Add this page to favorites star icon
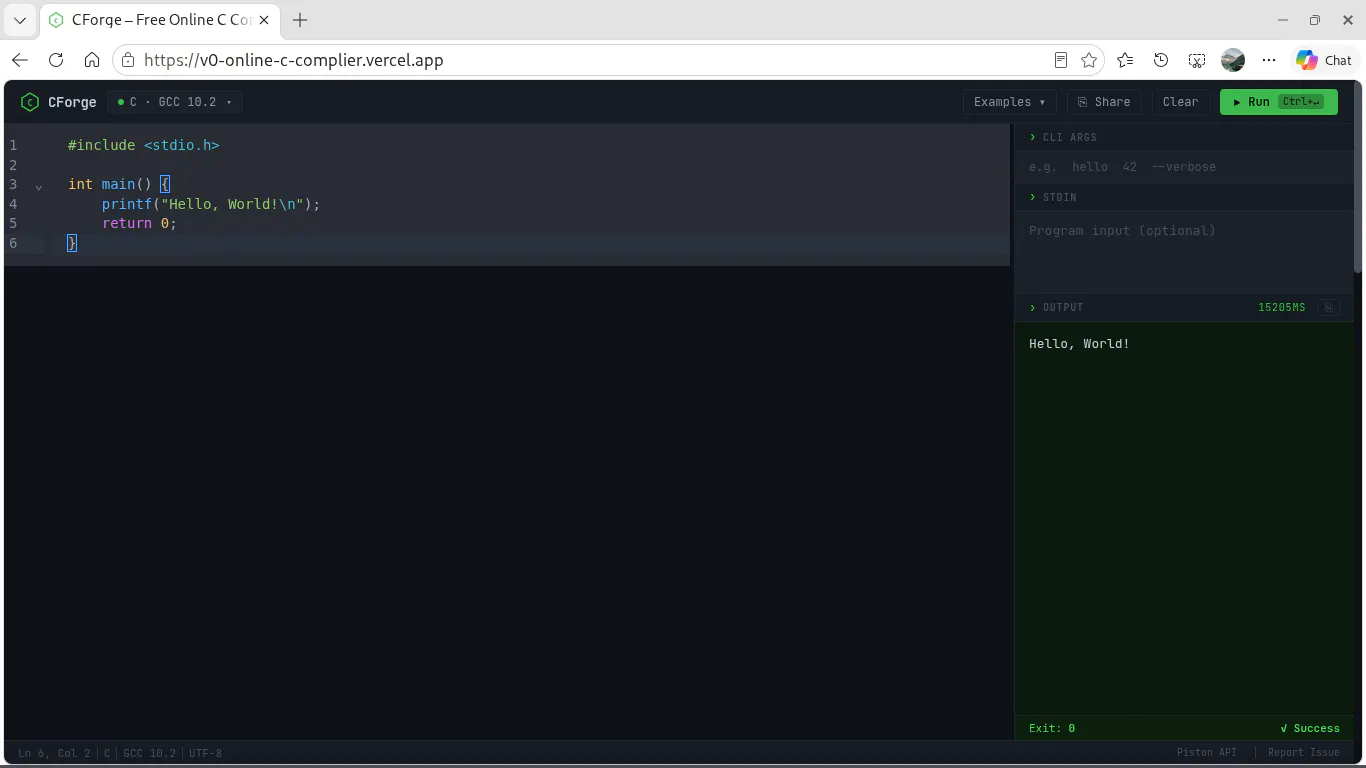 point(1089,60)
